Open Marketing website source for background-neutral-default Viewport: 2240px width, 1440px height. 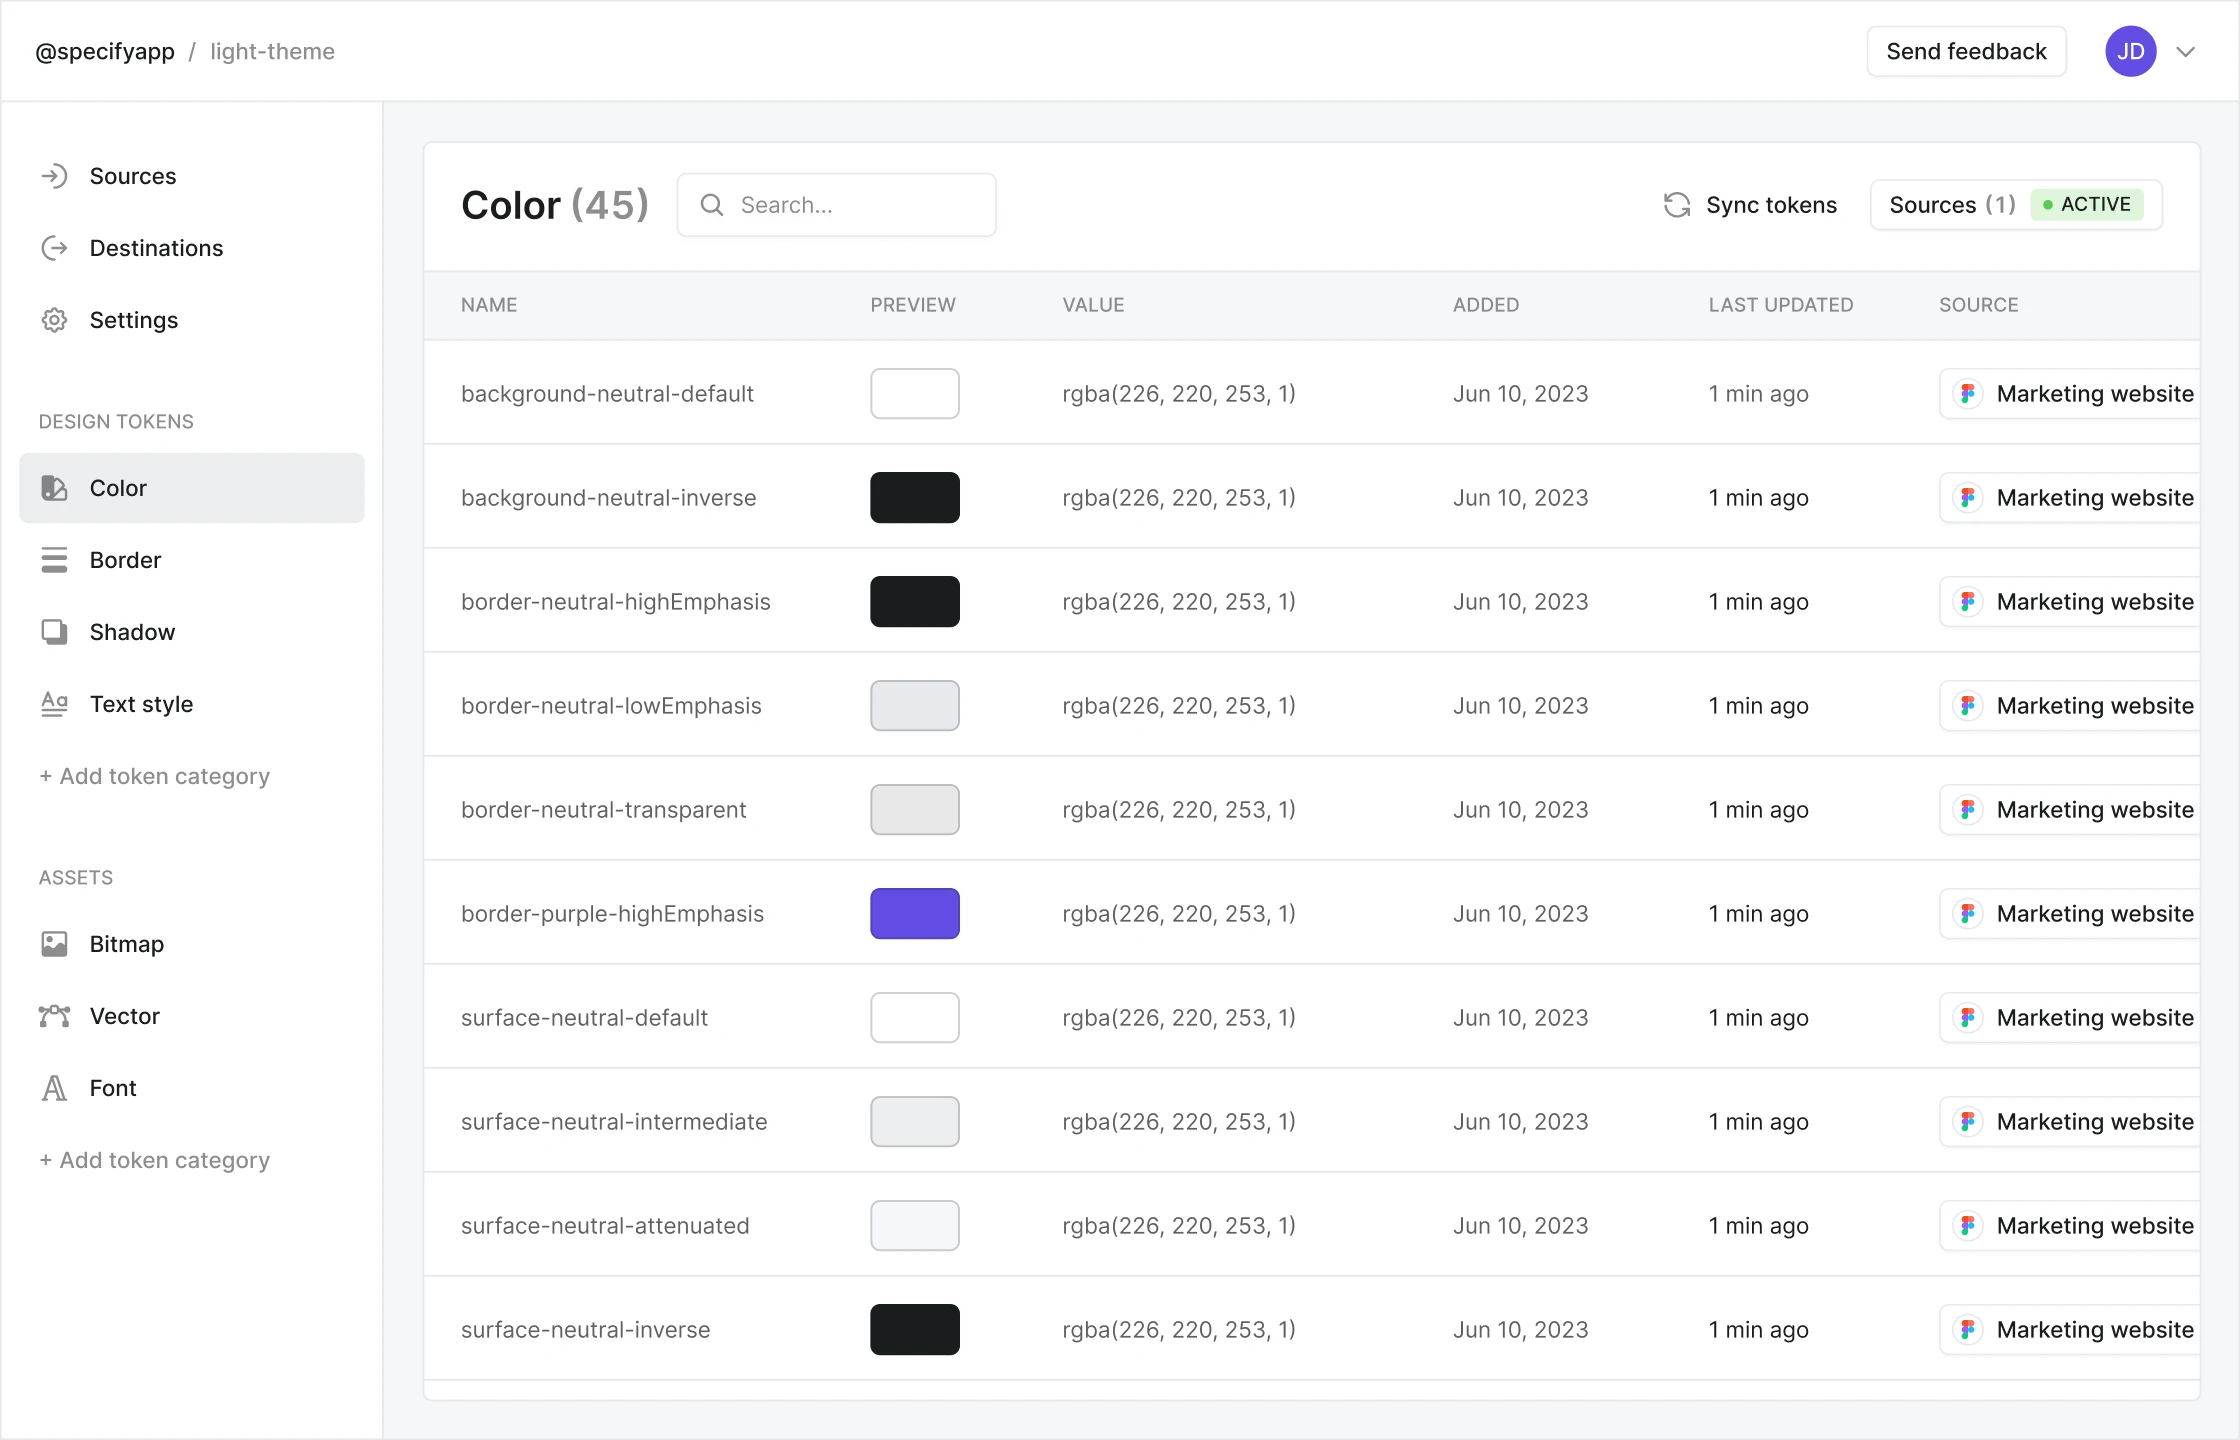point(2070,394)
